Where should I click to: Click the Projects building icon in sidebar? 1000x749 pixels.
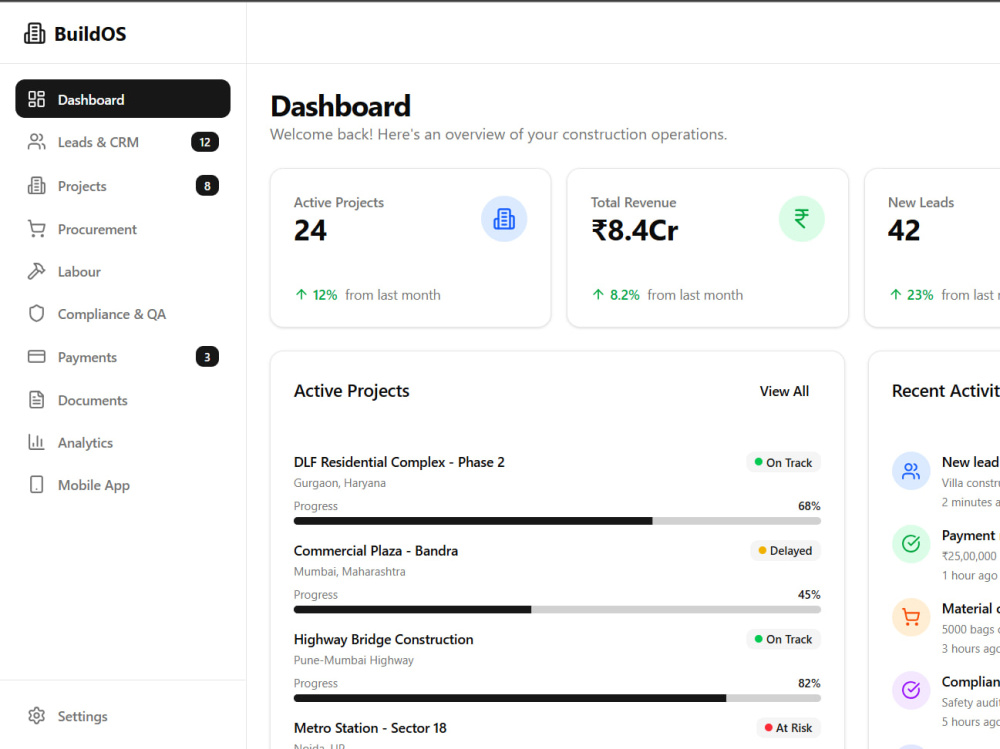point(36,186)
